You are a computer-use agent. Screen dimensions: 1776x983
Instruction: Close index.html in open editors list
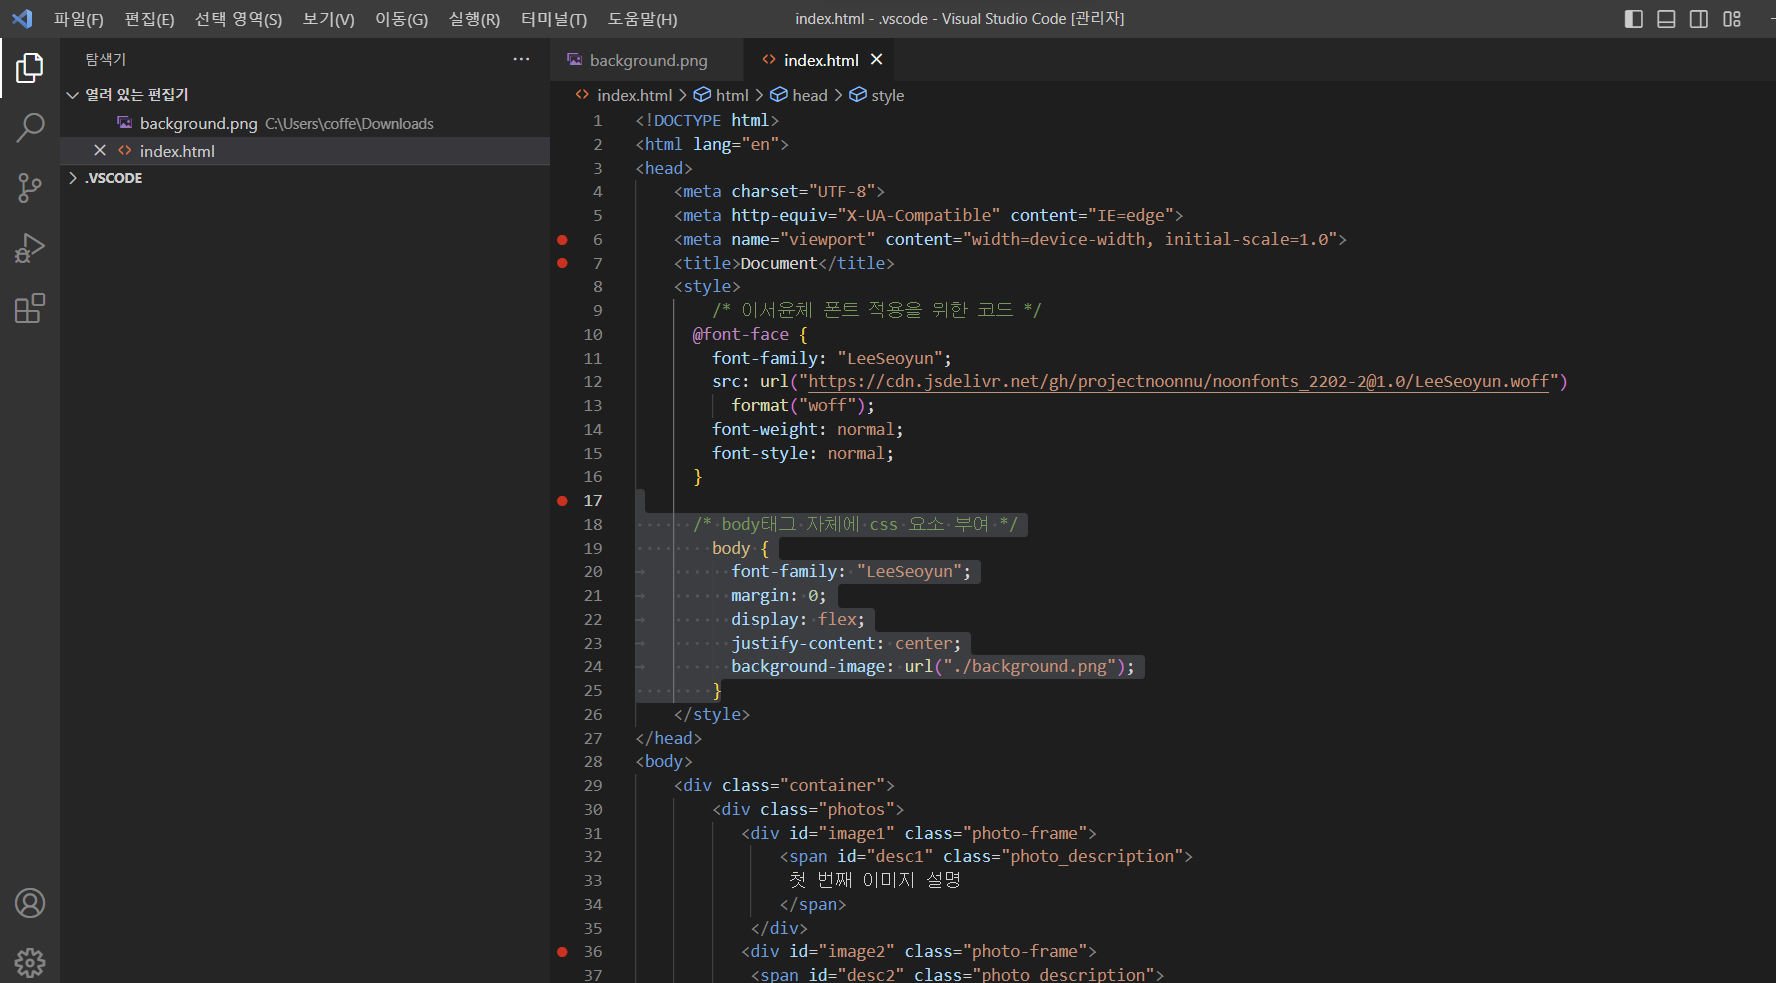tap(100, 151)
